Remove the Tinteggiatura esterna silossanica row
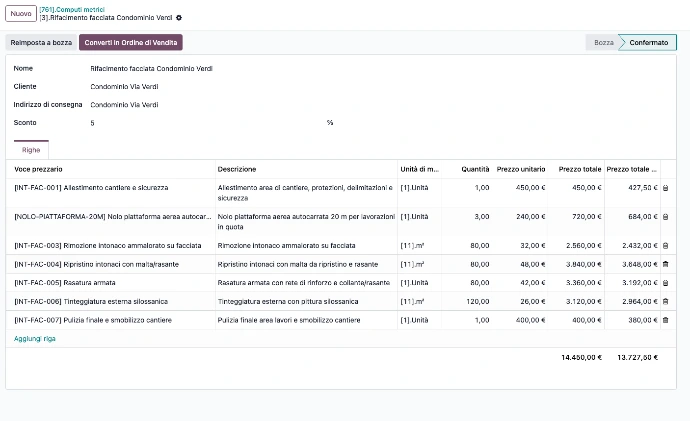This screenshot has width=690, height=421. click(665, 302)
